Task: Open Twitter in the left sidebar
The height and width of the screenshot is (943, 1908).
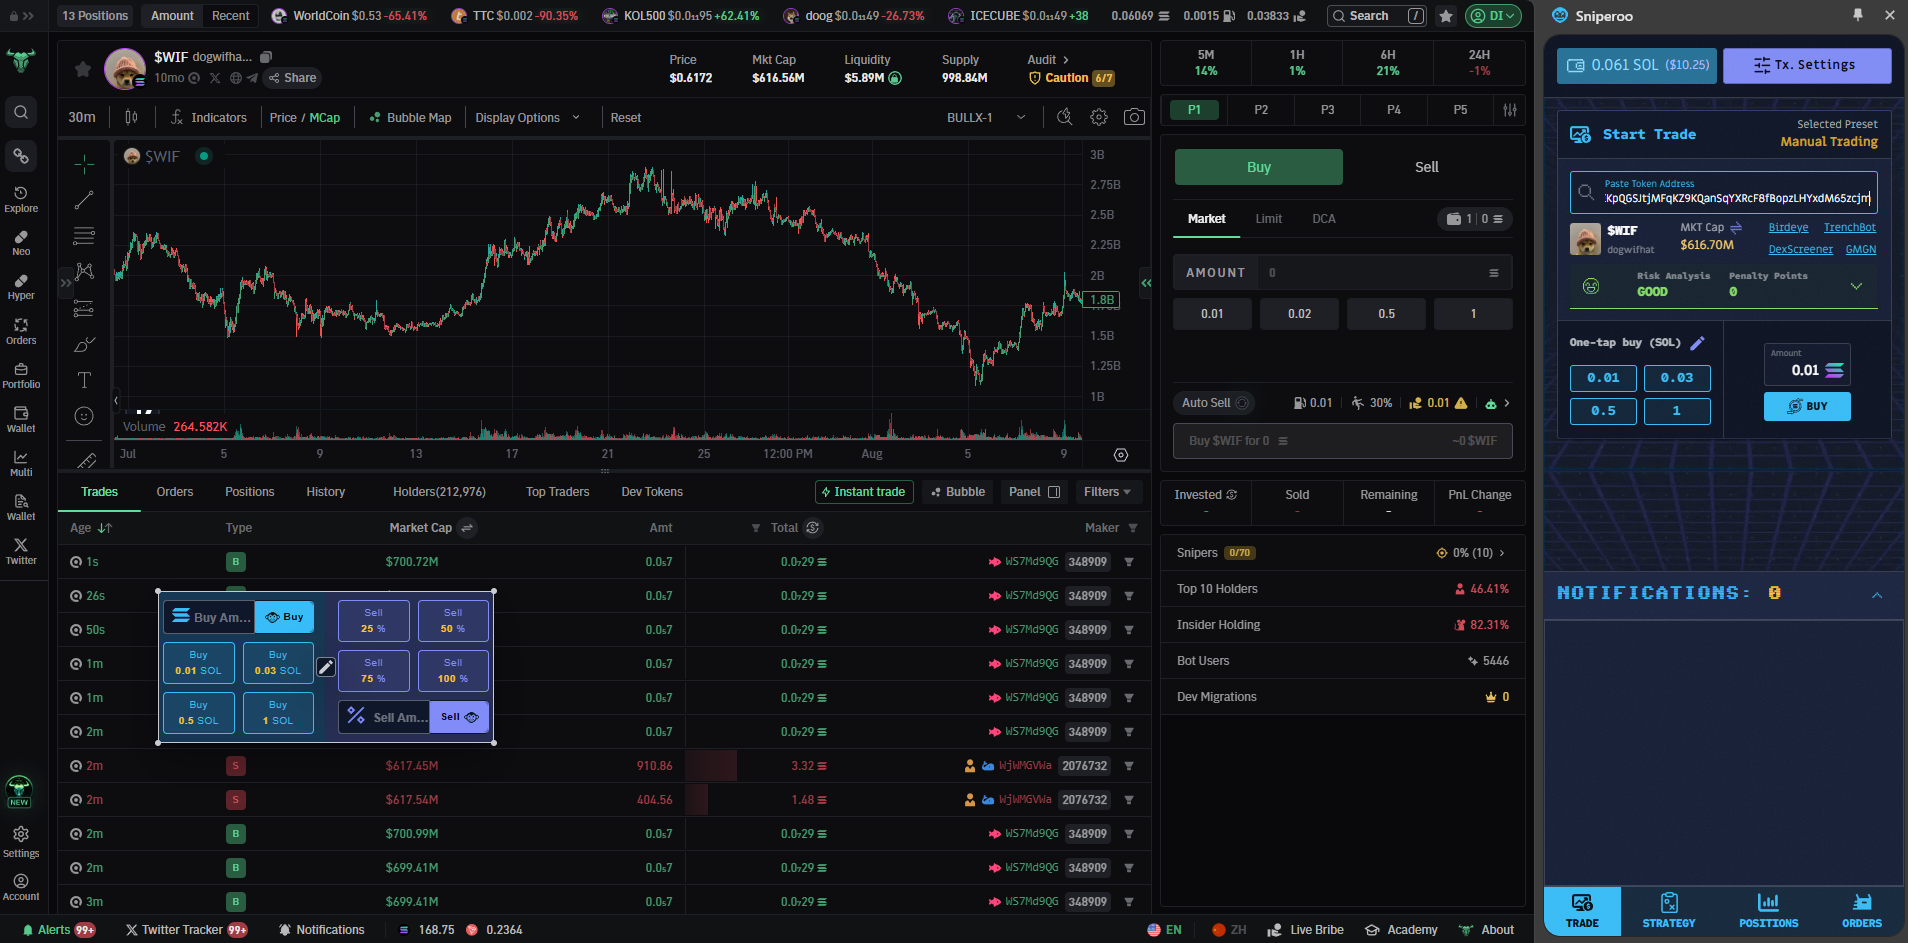Action: pyautogui.click(x=21, y=551)
